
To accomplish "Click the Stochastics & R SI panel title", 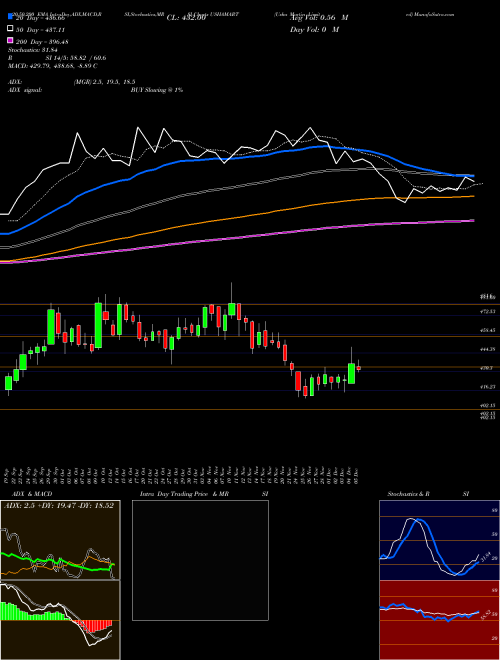I will click(x=428, y=494).
